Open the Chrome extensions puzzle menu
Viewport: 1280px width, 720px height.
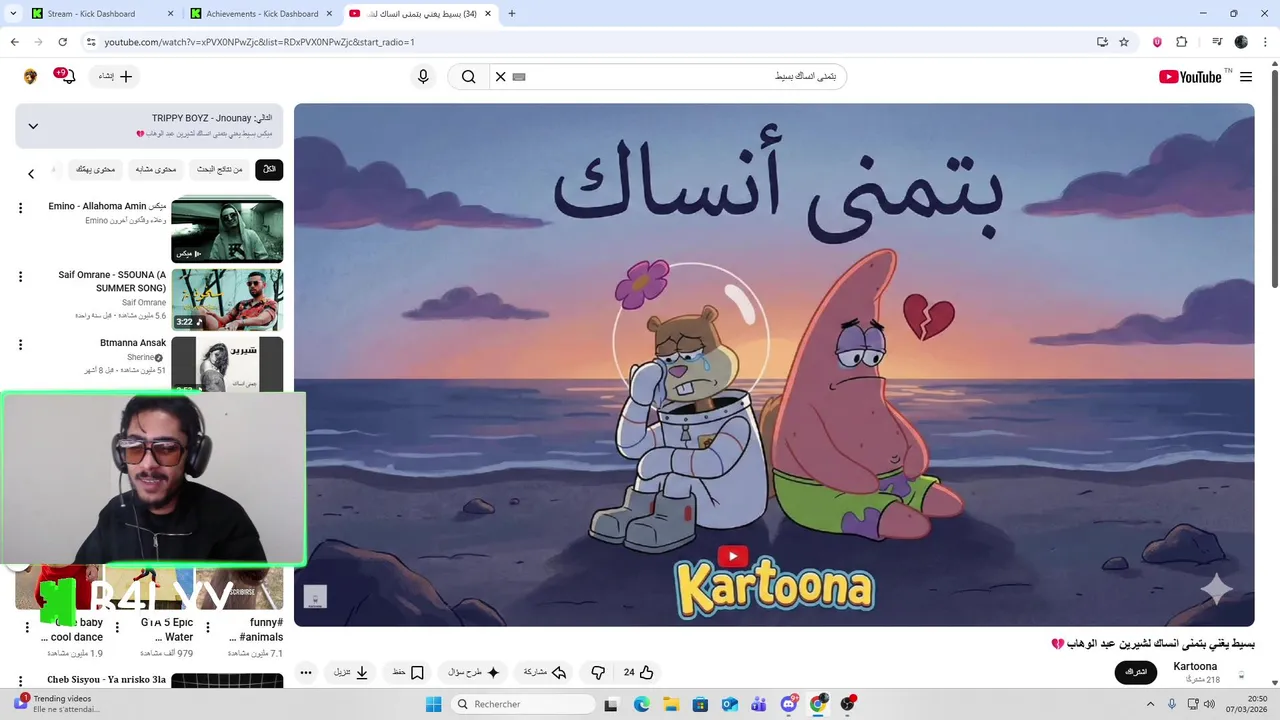tap(1181, 42)
